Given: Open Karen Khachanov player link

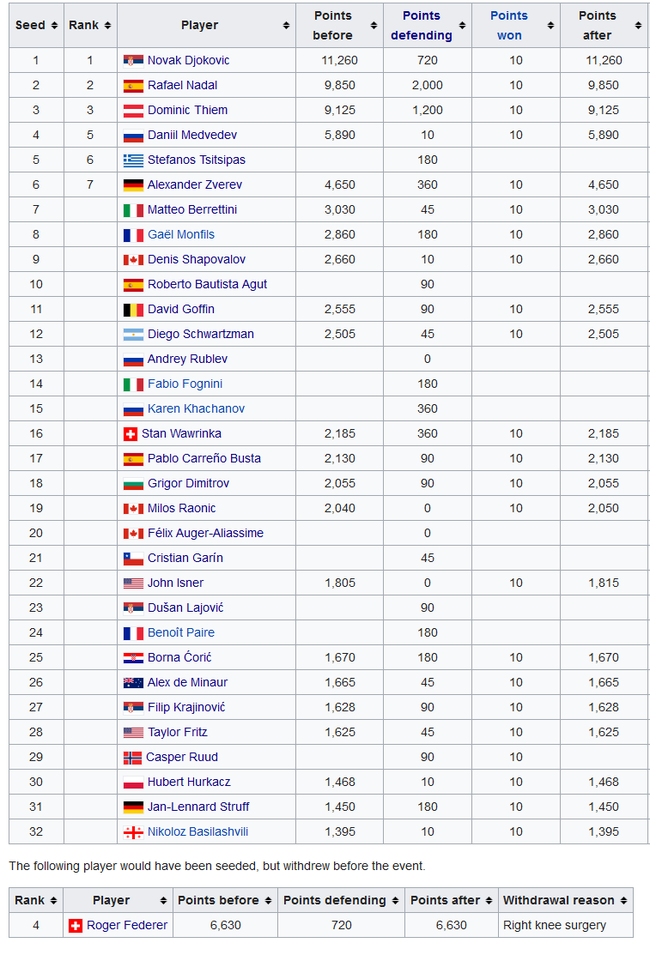Looking at the screenshot, I should (196, 409).
